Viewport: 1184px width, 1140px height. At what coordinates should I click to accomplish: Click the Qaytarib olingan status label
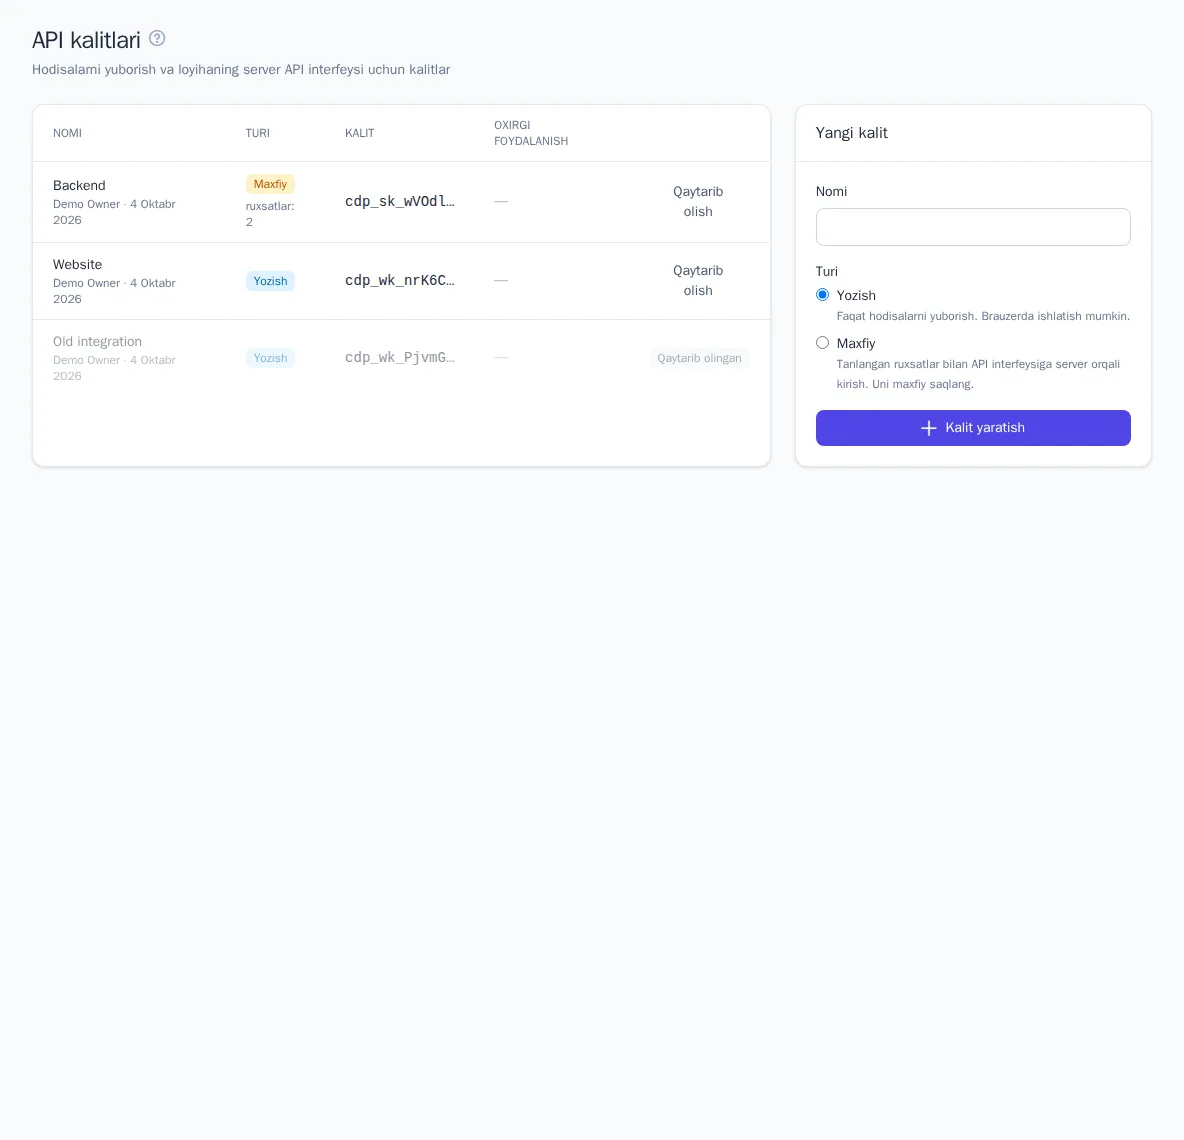coord(699,358)
